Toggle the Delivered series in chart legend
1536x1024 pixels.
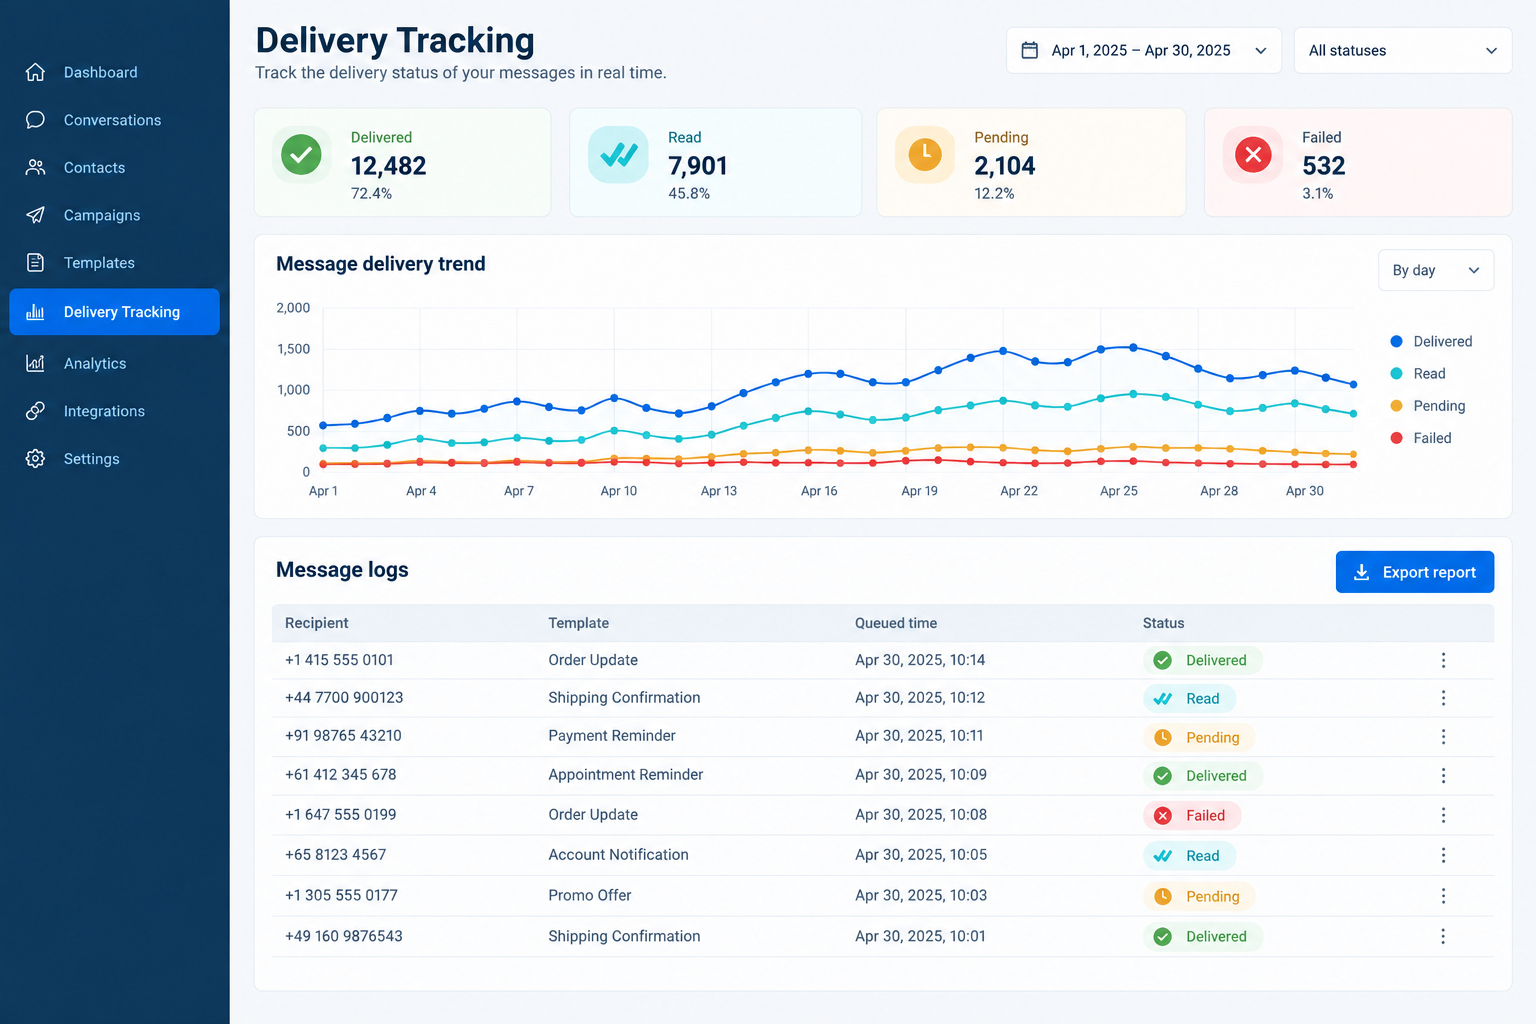point(1431,341)
